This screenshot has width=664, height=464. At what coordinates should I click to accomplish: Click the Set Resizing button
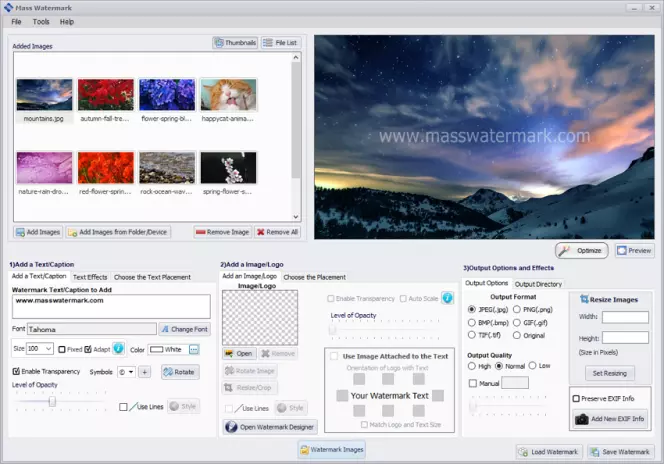point(609,373)
